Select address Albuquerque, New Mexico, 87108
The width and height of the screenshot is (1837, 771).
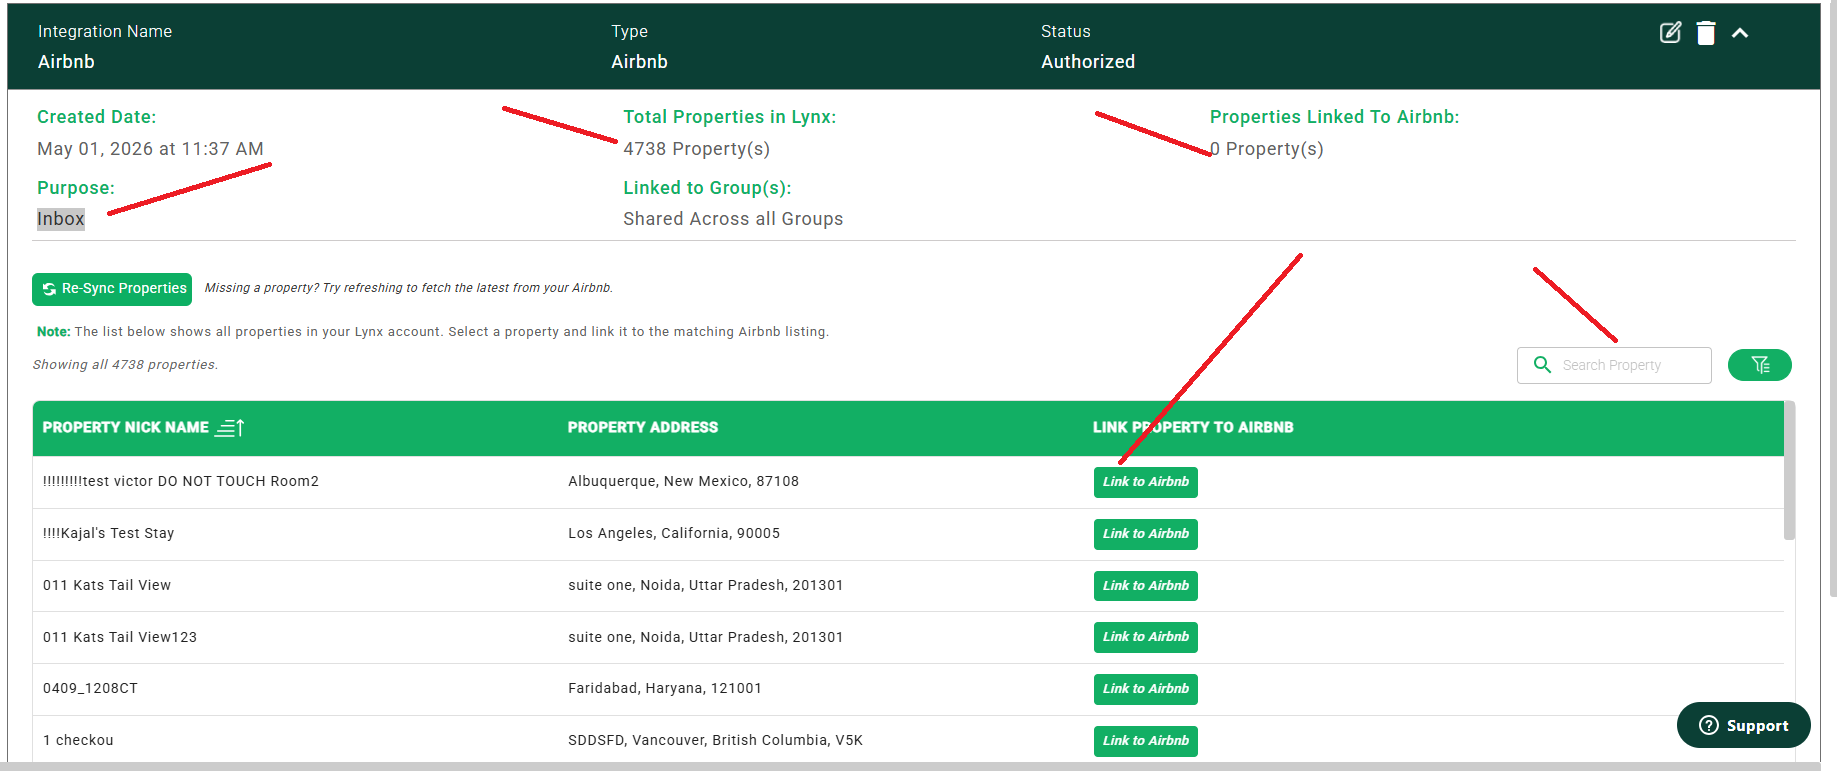coord(684,482)
